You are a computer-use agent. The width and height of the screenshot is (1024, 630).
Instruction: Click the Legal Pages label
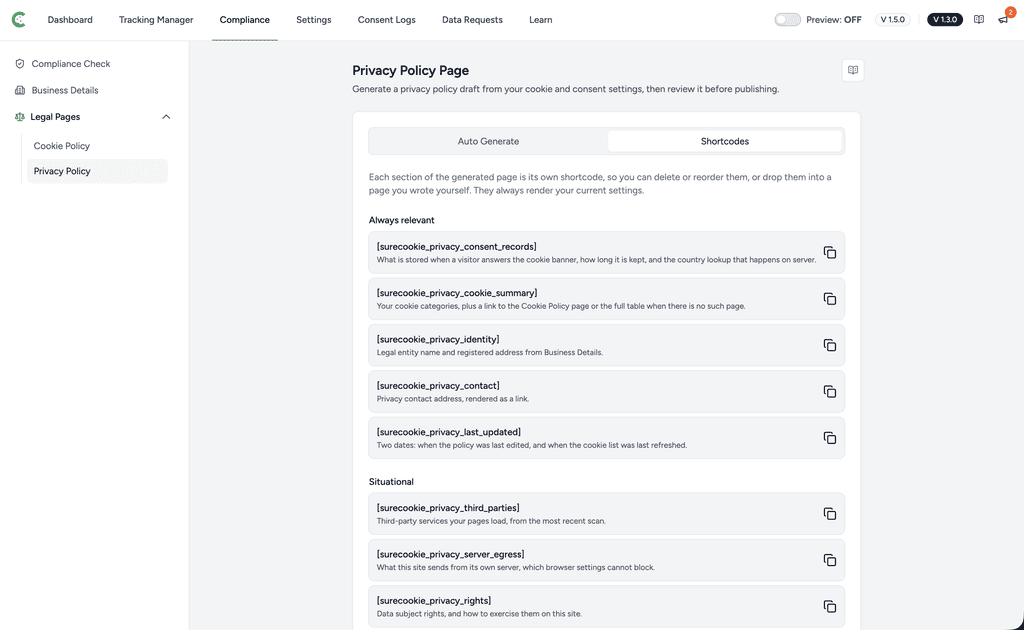click(x=55, y=117)
